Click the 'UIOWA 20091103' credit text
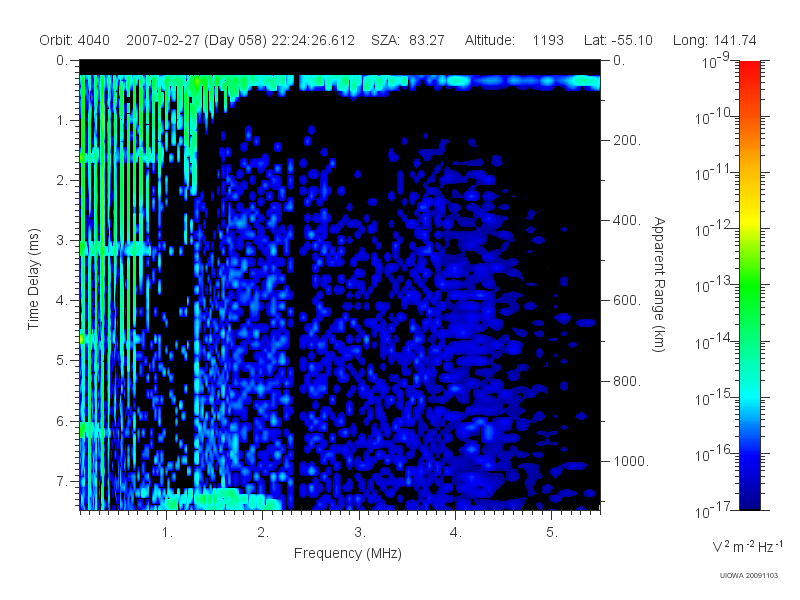Viewport: 800px width, 600px height. 748,576
